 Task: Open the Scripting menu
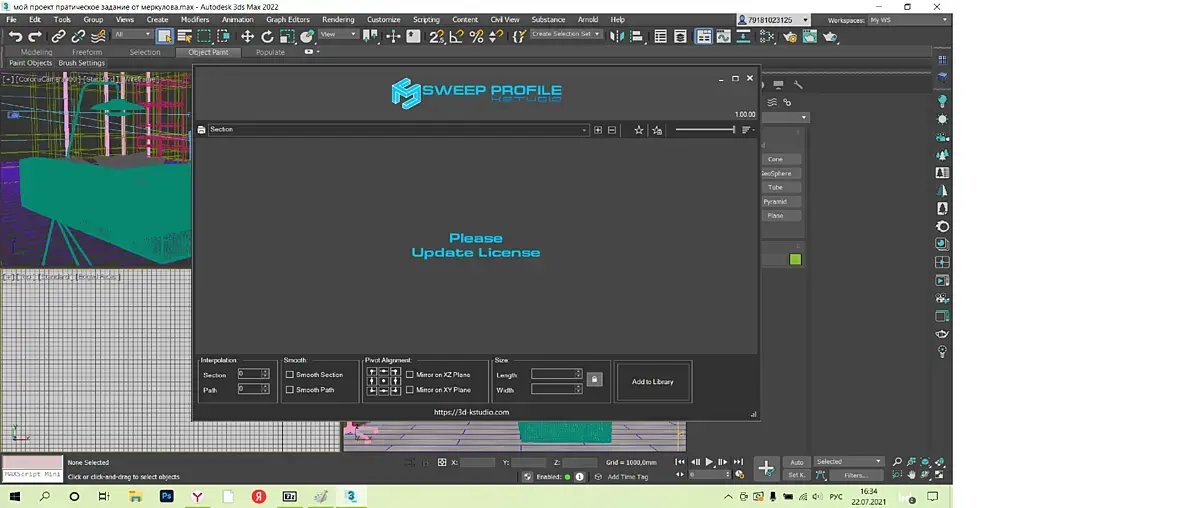427,20
